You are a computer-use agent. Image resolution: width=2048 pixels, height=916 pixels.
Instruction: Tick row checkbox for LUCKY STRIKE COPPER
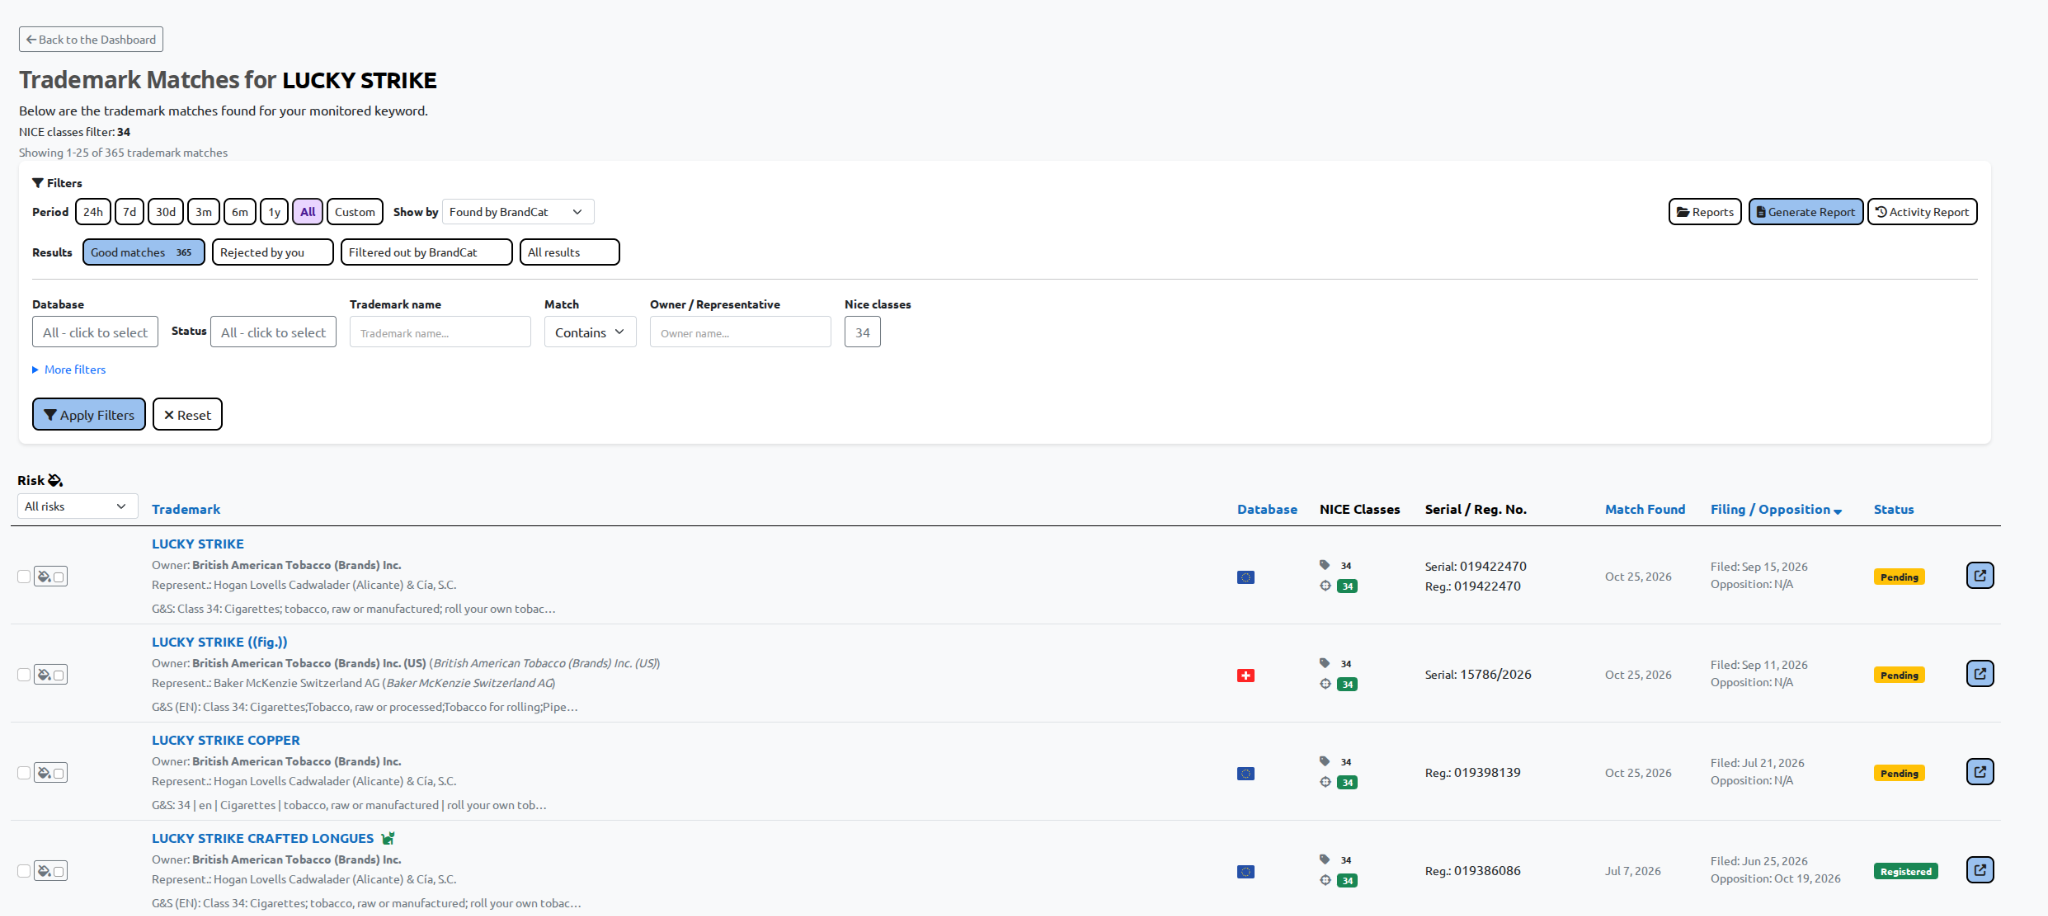24,773
